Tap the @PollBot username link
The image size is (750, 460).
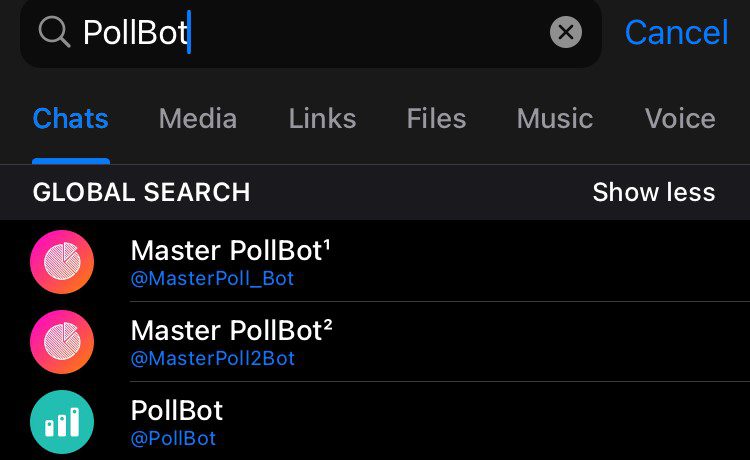coord(173,439)
